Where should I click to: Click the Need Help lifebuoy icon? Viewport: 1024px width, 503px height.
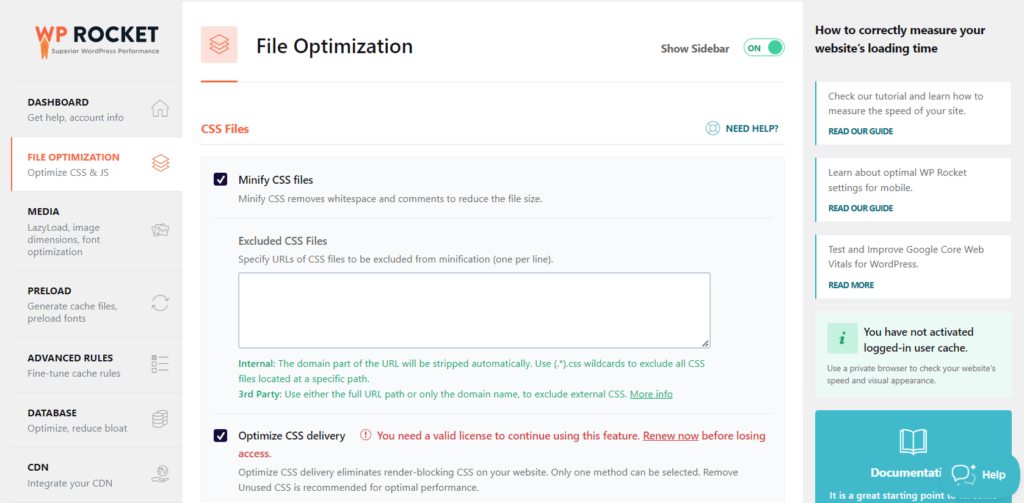coord(712,129)
